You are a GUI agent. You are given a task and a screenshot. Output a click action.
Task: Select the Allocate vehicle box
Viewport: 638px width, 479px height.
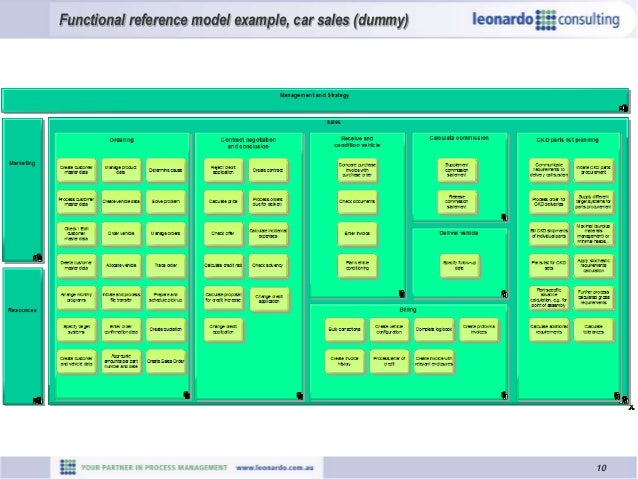121,265
